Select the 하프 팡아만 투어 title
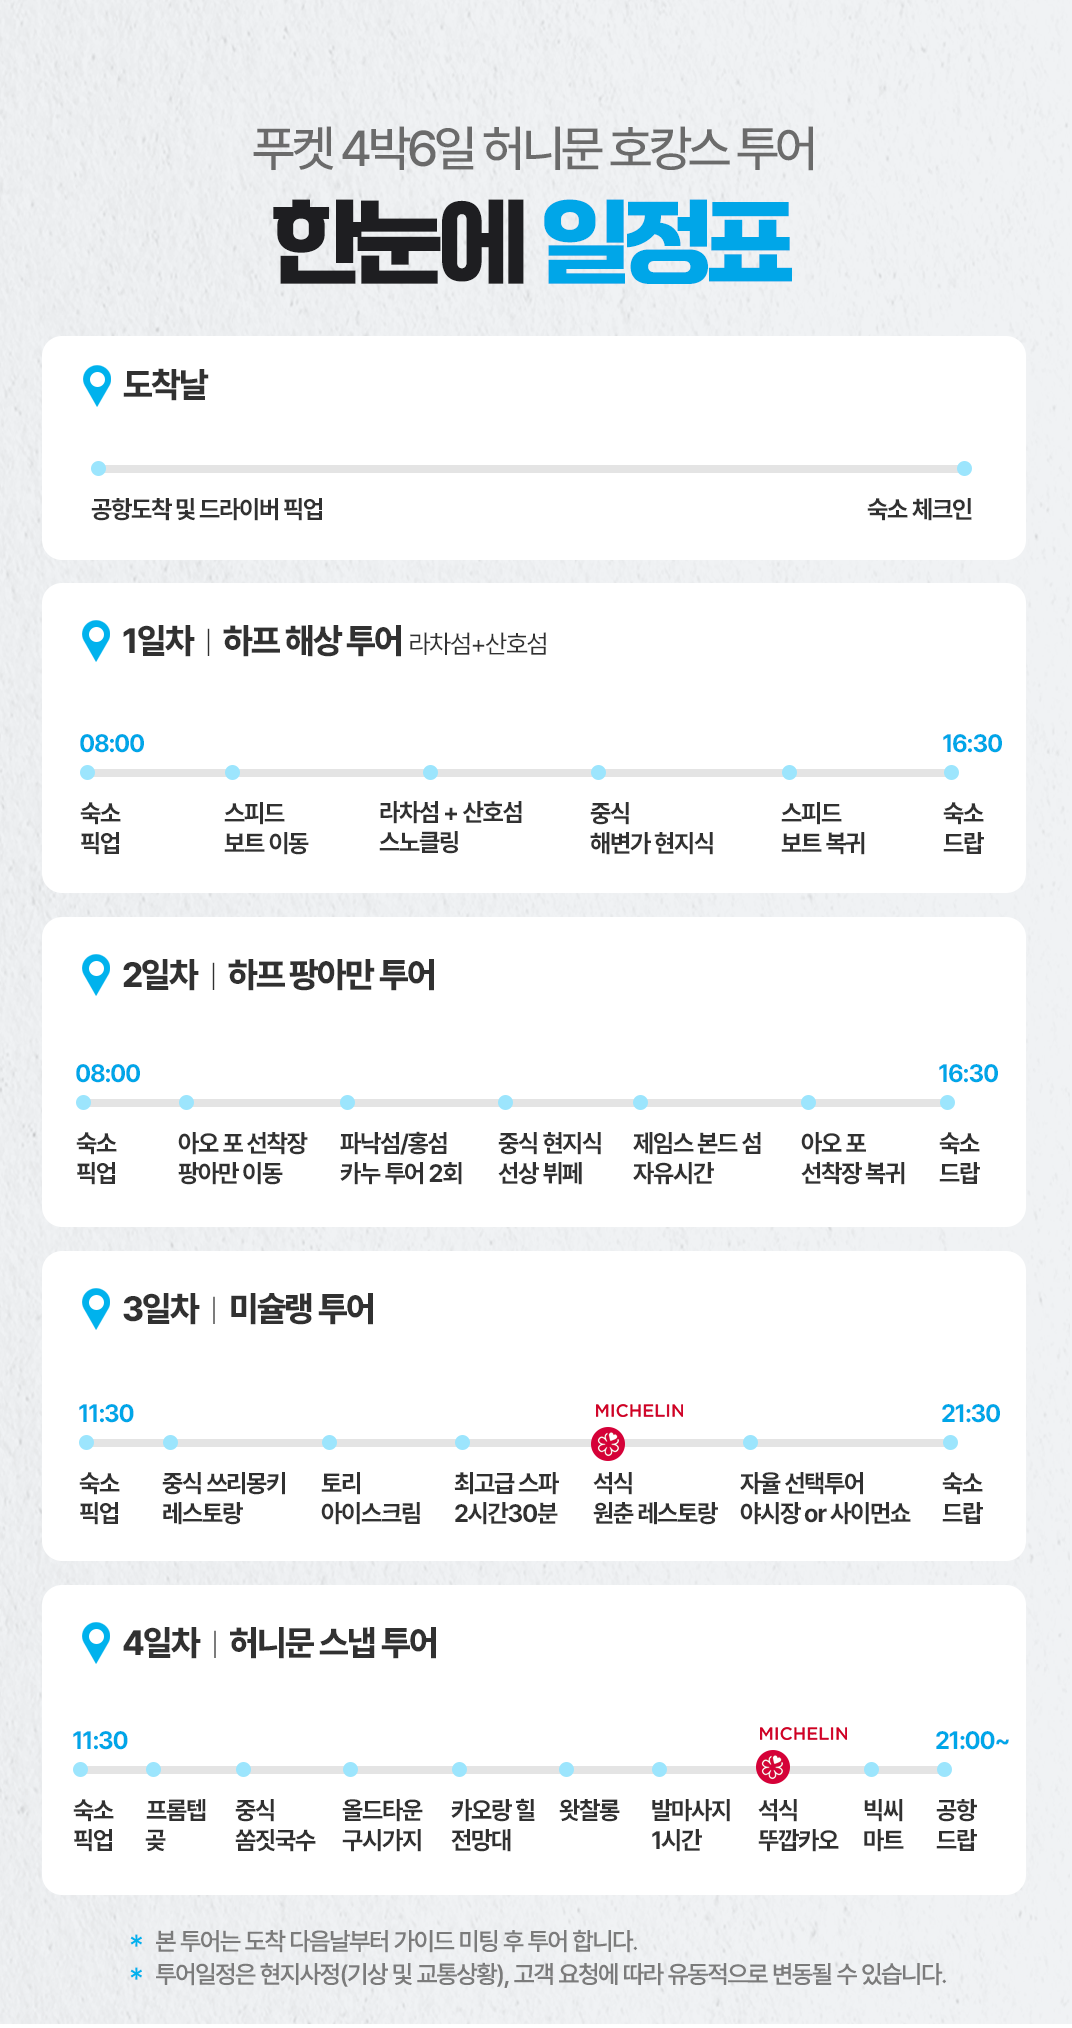1072x2028 pixels. coord(332,974)
